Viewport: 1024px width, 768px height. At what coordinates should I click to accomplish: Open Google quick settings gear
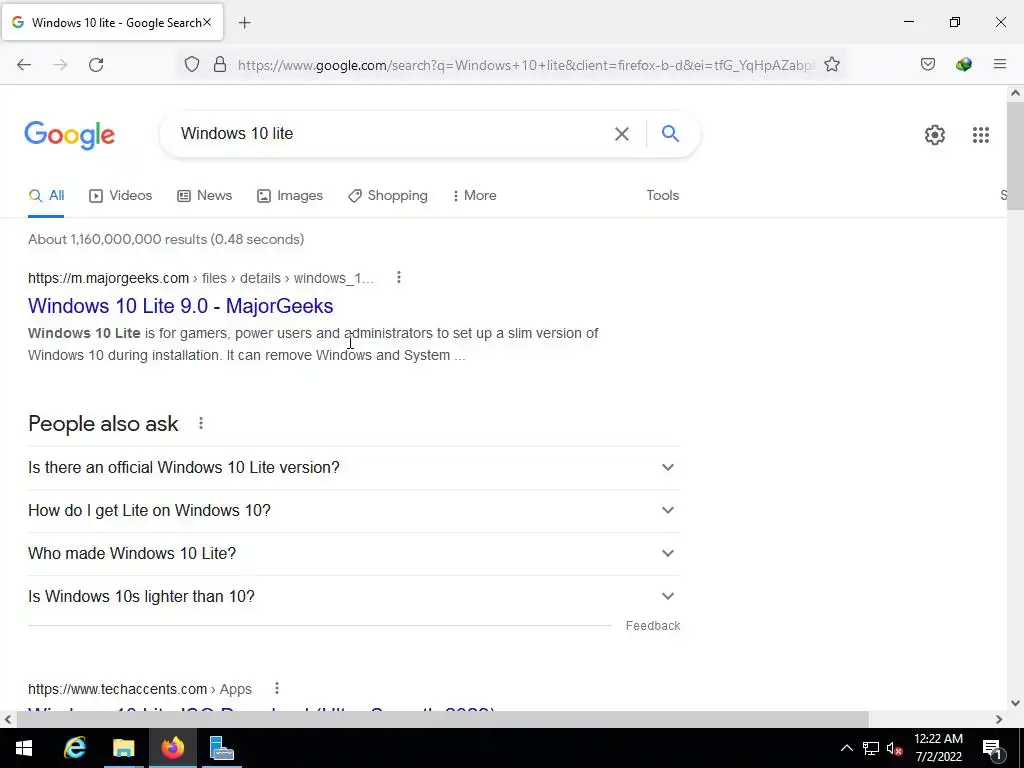pos(935,135)
